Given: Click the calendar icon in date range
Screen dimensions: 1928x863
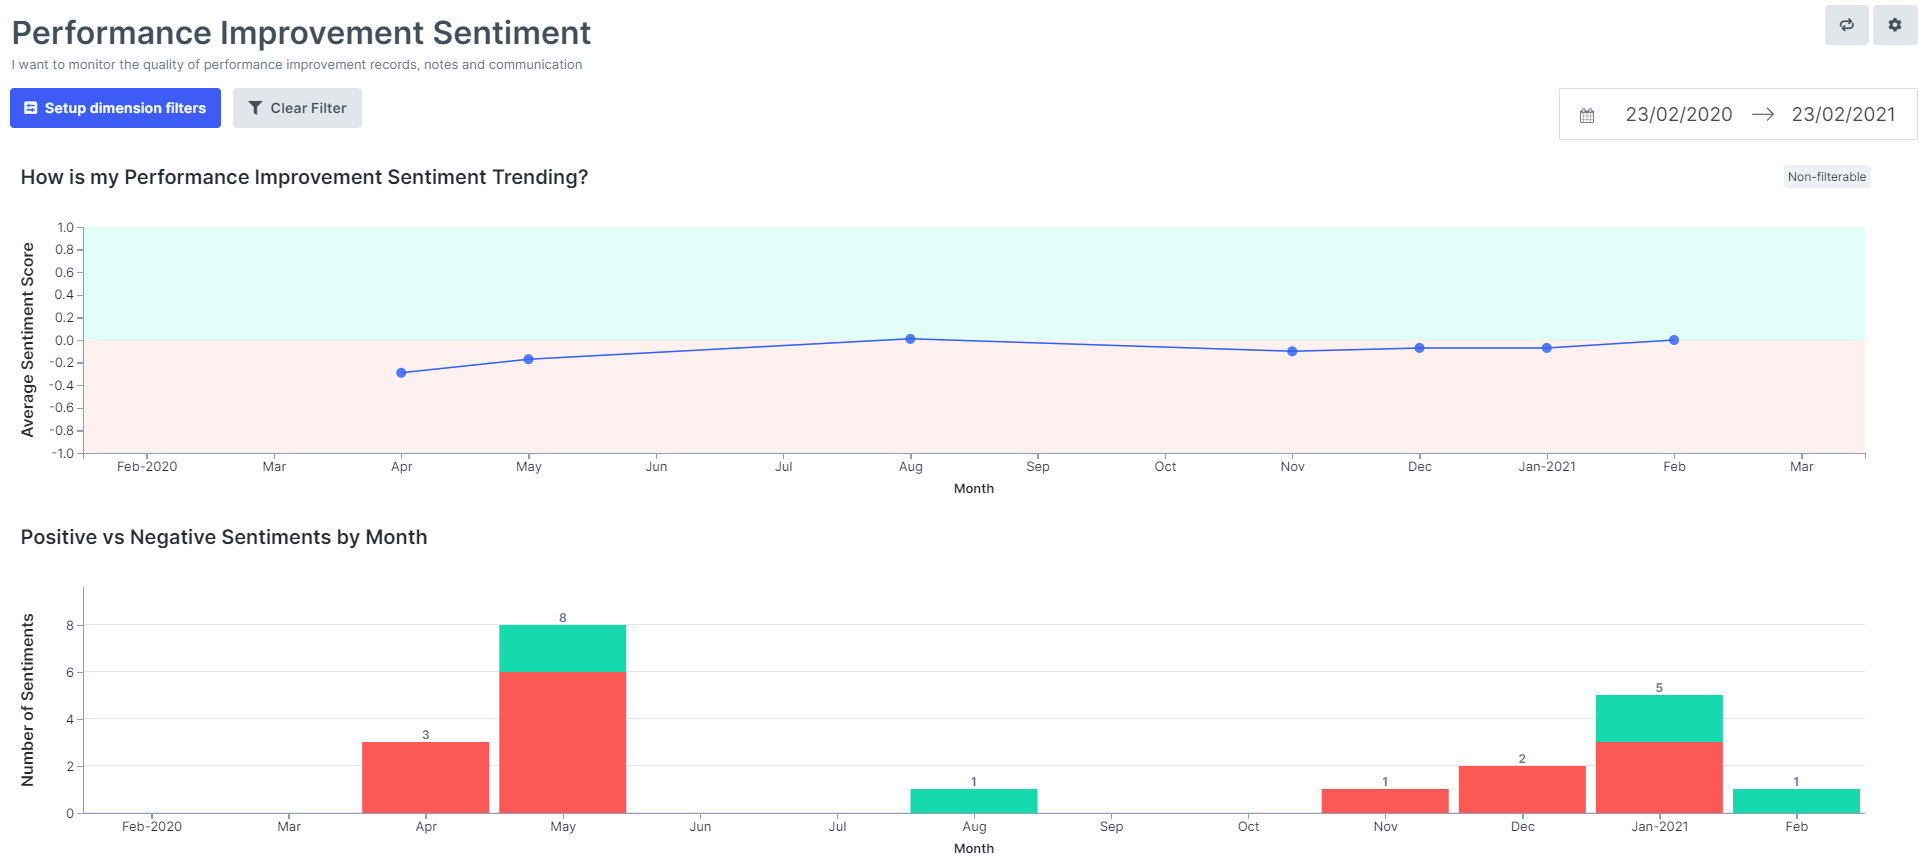Looking at the screenshot, I should (1587, 115).
